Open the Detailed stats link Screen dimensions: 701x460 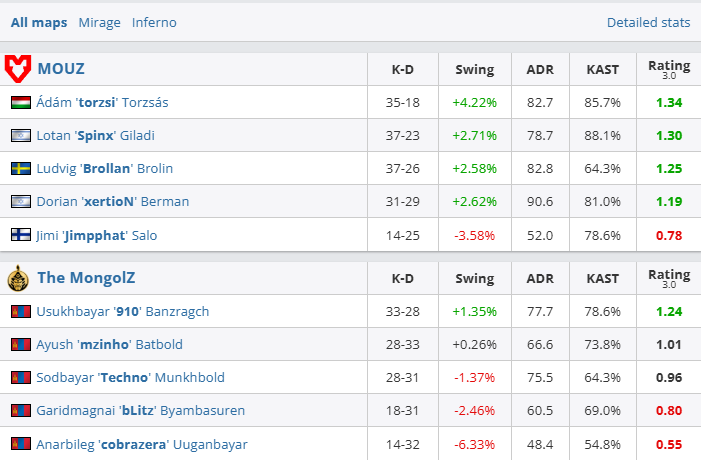[648, 22]
